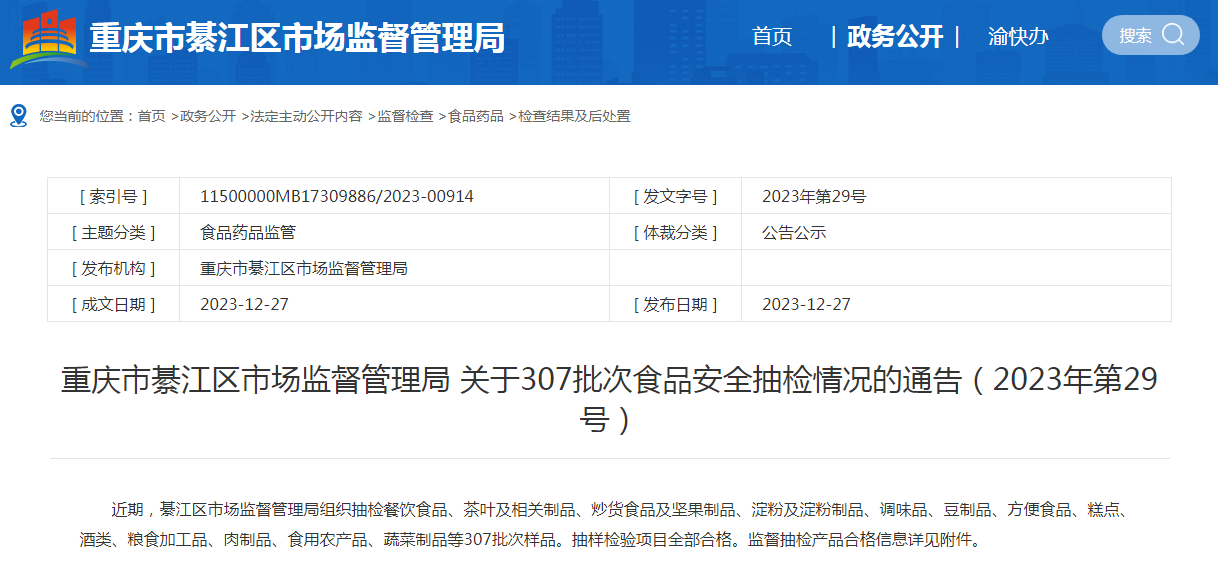Screen dimensions: 1218x565
Task: Open 检查结果及后处置 breadcrumb link
Action: click(574, 116)
